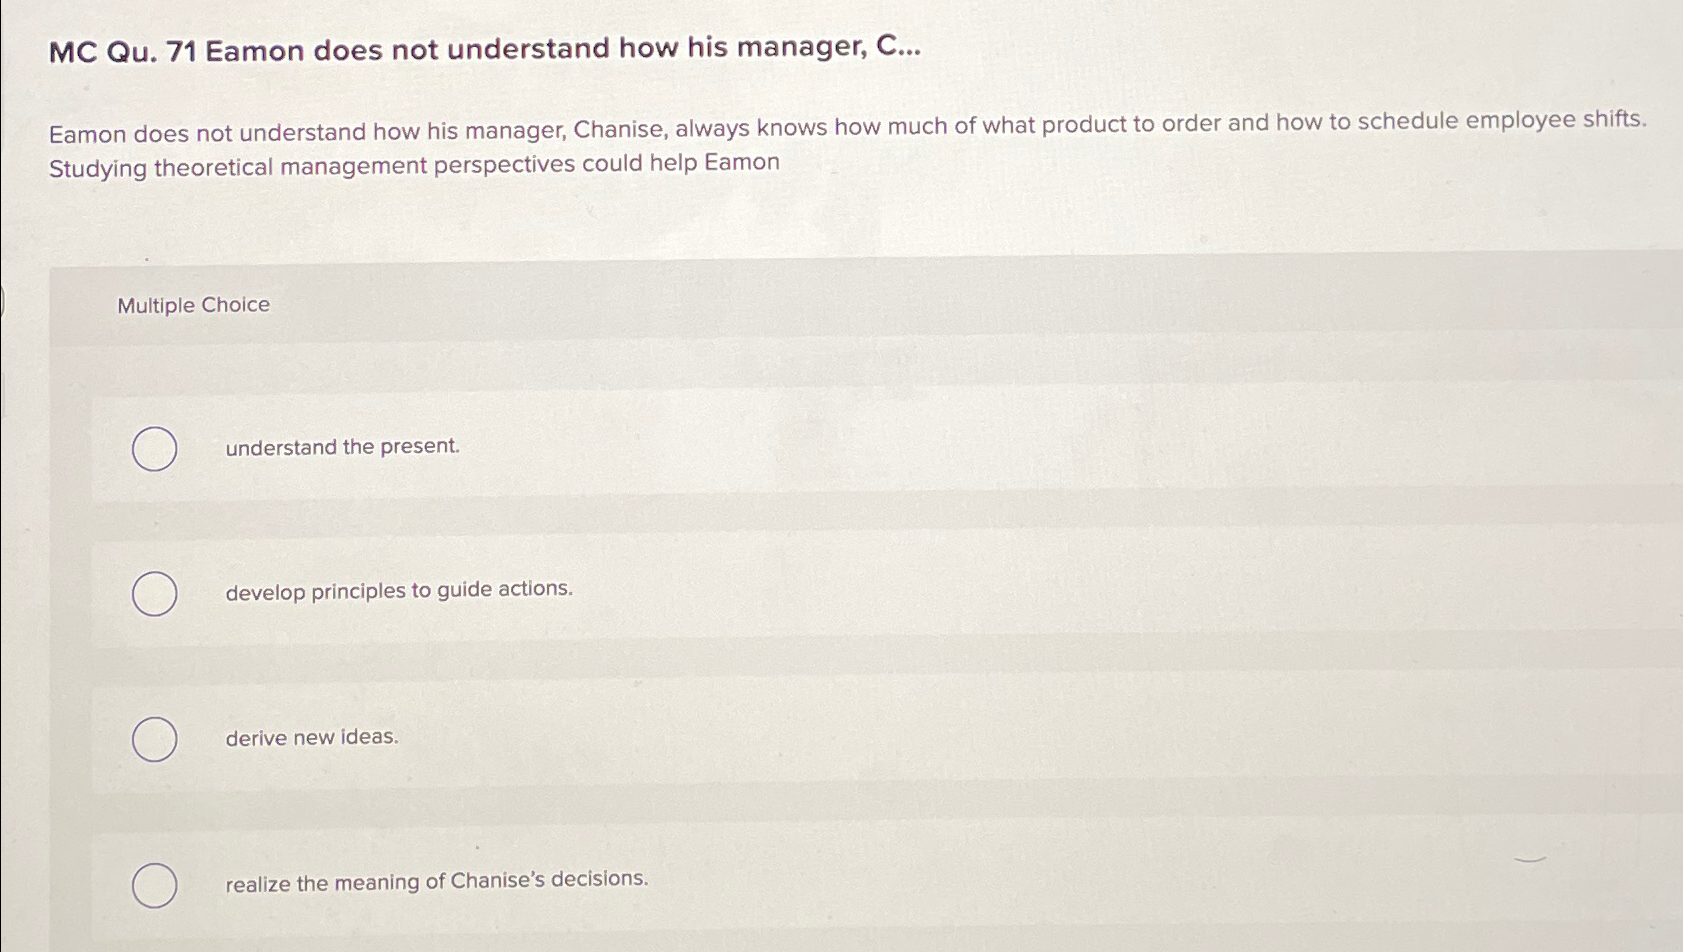
Task: Select the 'develop principles to guide actions.' radio button
Action: coord(155,594)
